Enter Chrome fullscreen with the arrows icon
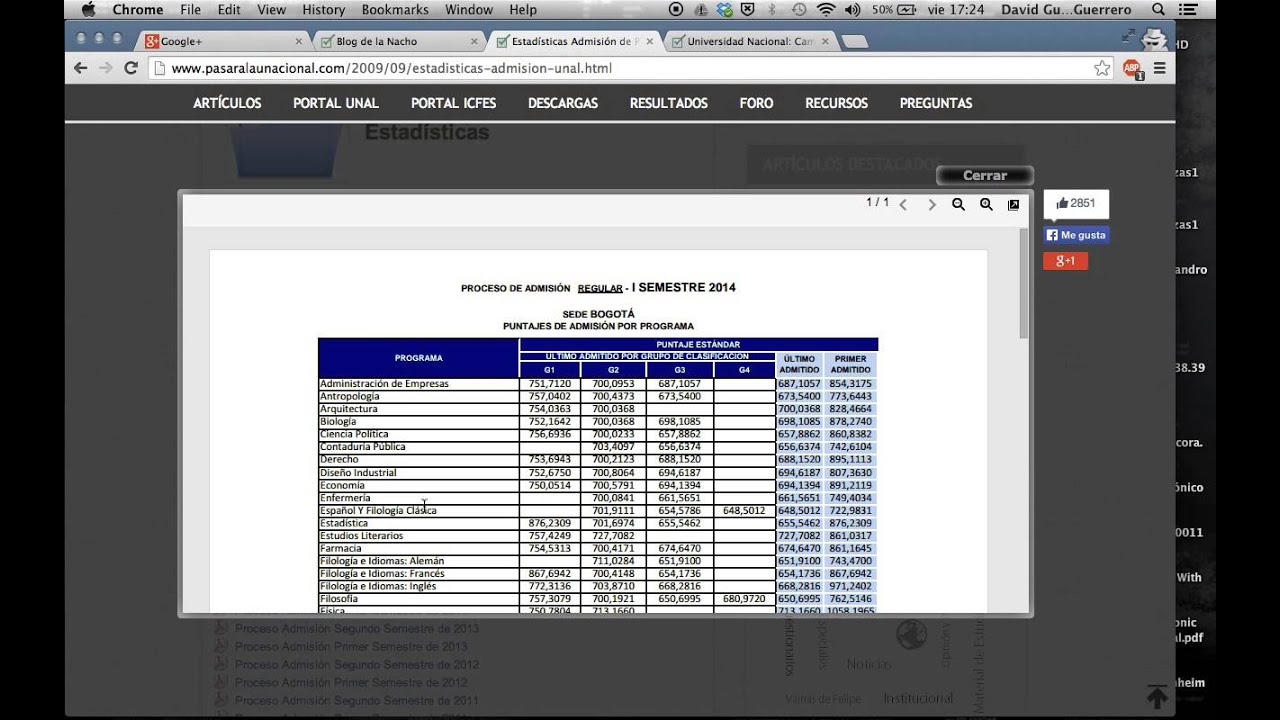Image resolution: width=1280 pixels, height=720 pixels. (1129, 36)
